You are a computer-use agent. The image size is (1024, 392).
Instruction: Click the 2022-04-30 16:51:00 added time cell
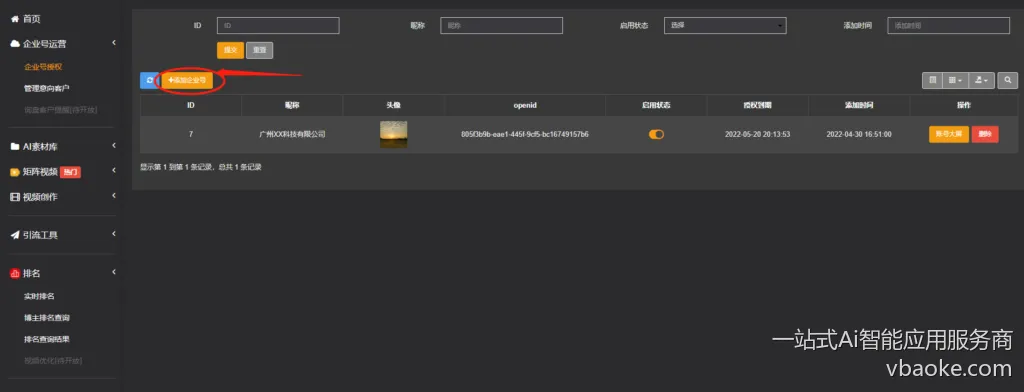pos(859,135)
